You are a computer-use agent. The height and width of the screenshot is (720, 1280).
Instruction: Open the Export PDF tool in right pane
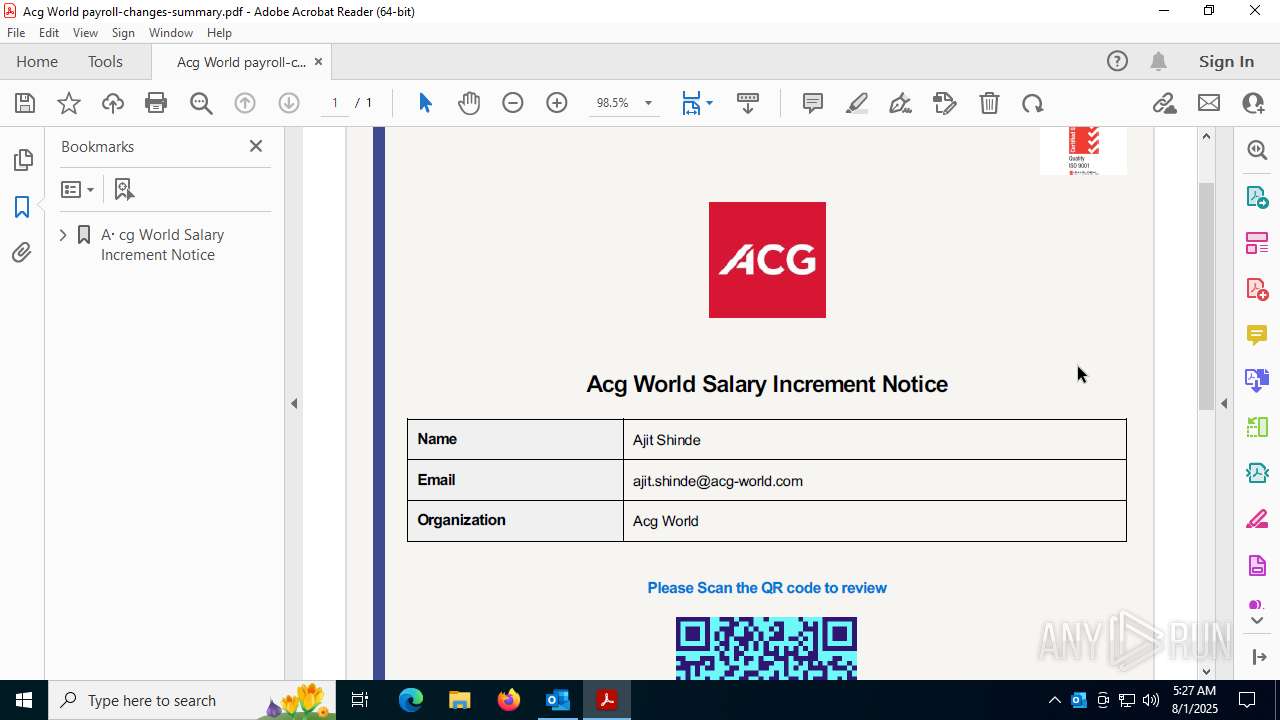tap(1257, 197)
